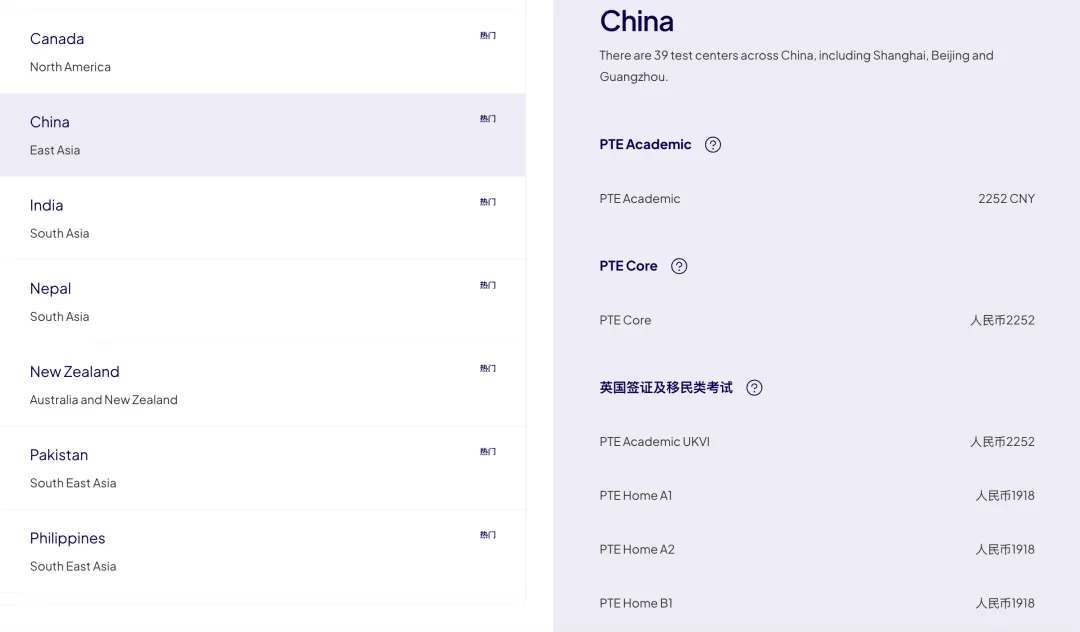The height and width of the screenshot is (632, 1080).
Task: Click the 2252 CNY price value
Action: point(1006,199)
